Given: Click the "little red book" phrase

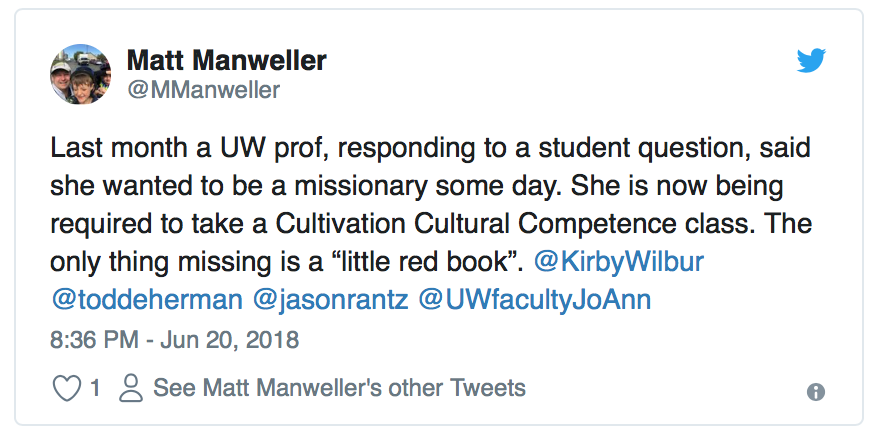Looking at the screenshot, I should click(427, 262).
